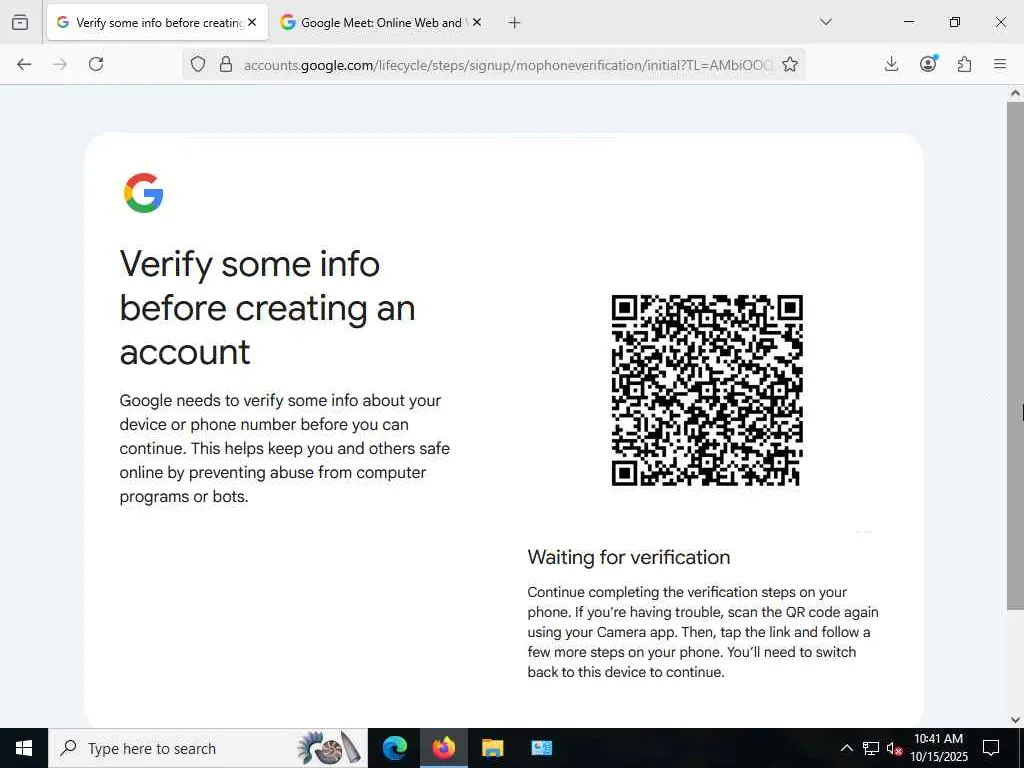Image resolution: width=1024 pixels, height=768 pixels.
Task: Open Microsoft Edge from taskbar
Action: 395,748
